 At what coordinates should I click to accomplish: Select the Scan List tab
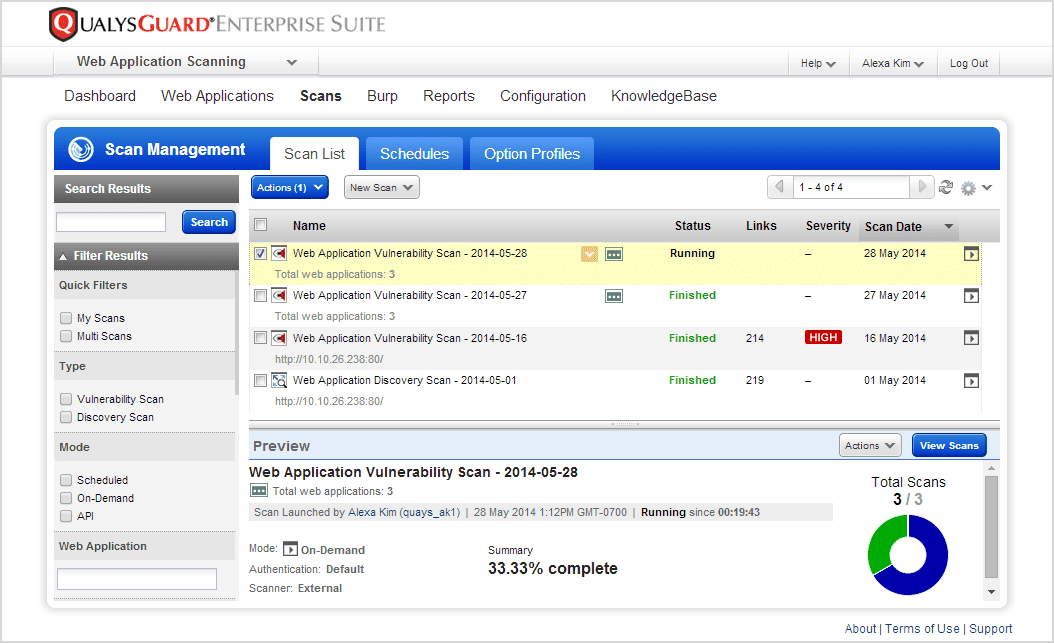(315, 154)
